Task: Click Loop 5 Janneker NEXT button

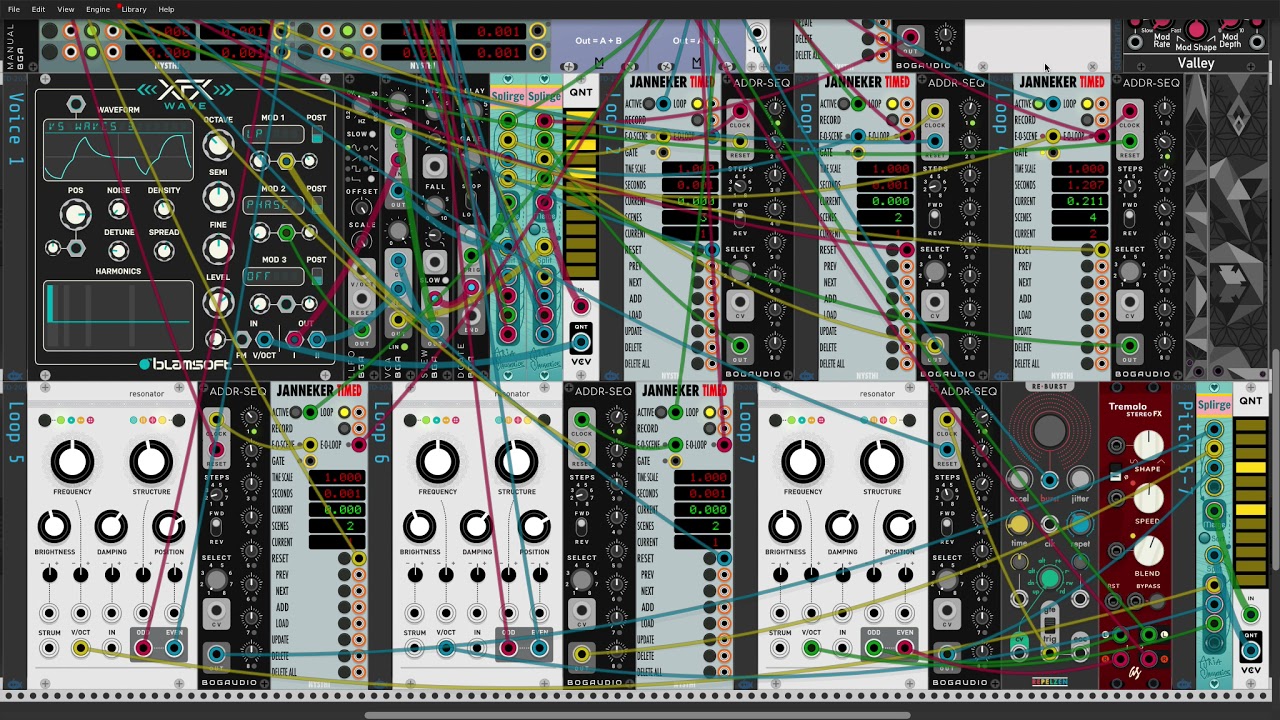Action: click(x=344, y=591)
